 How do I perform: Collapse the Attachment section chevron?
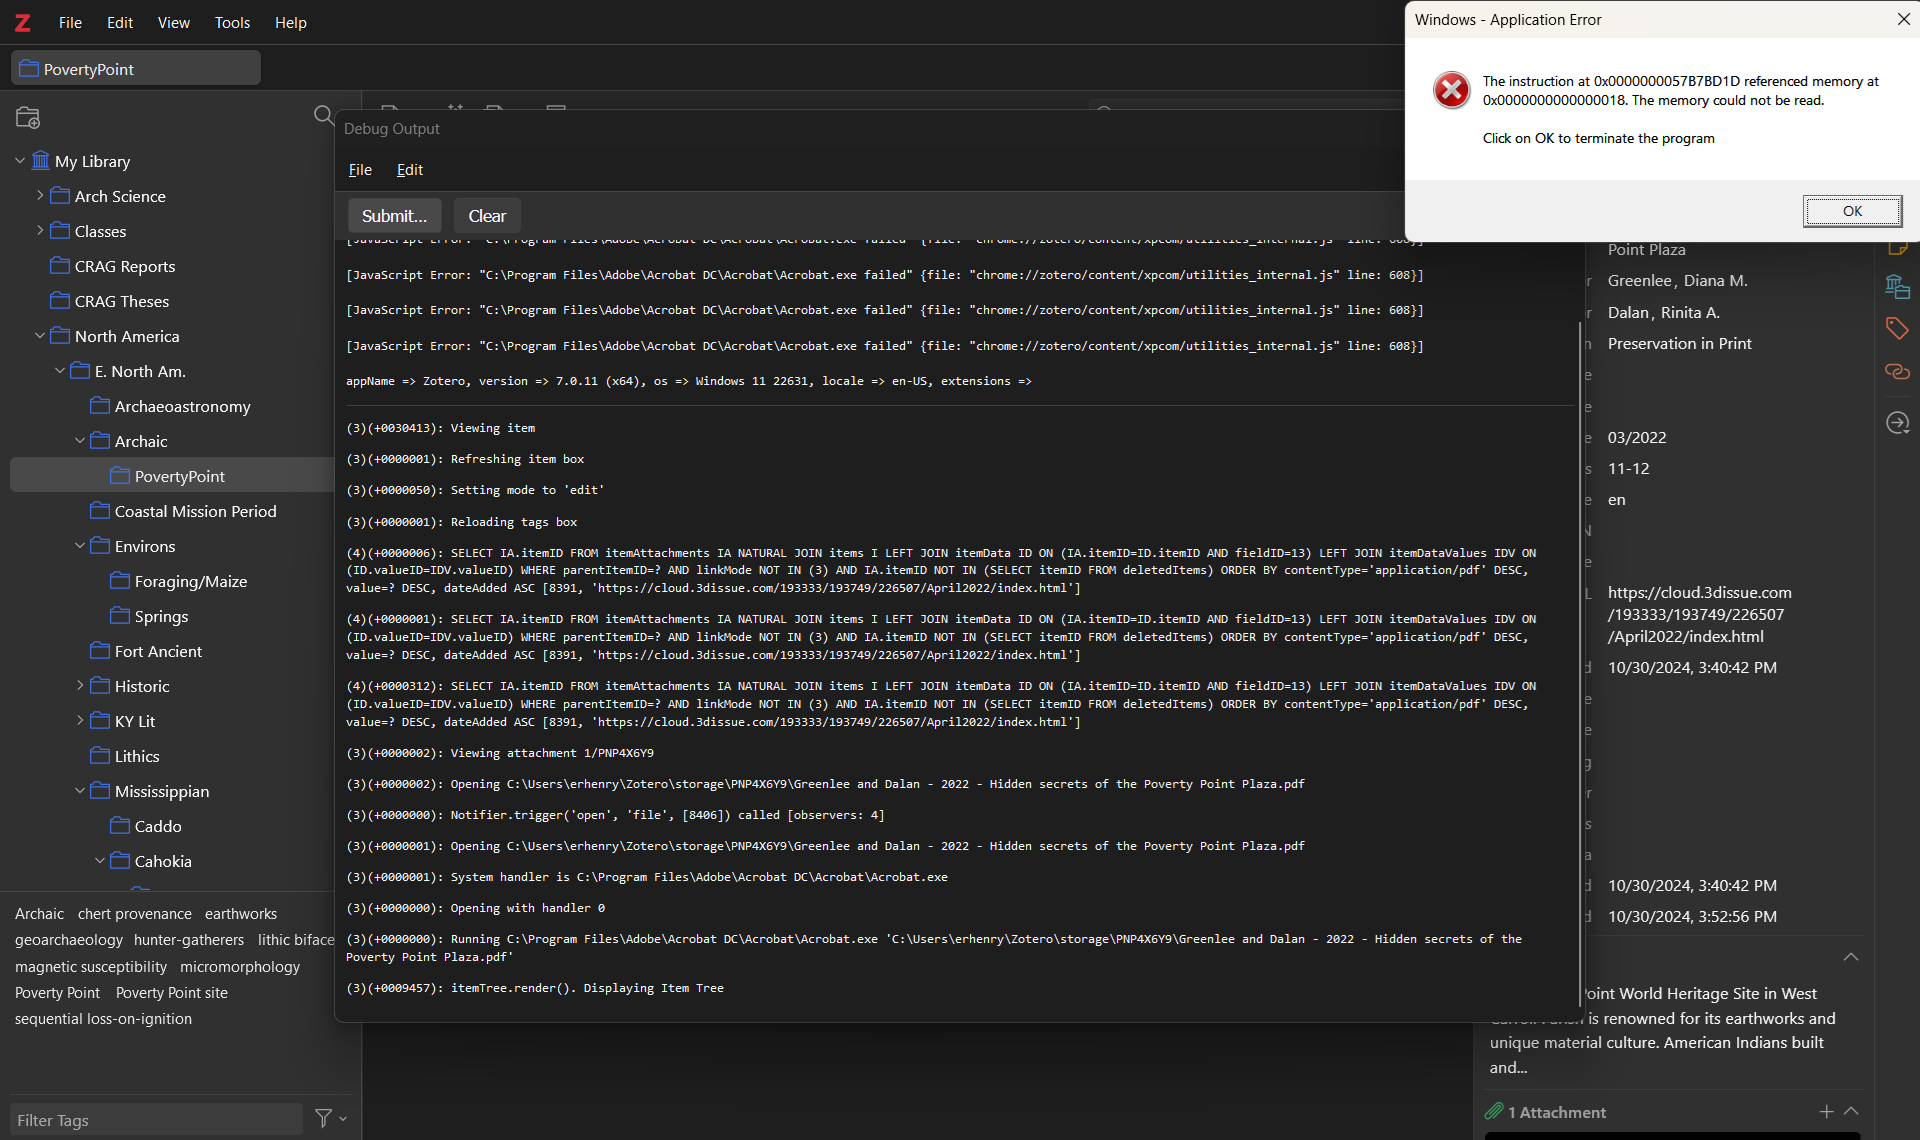1851,1111
